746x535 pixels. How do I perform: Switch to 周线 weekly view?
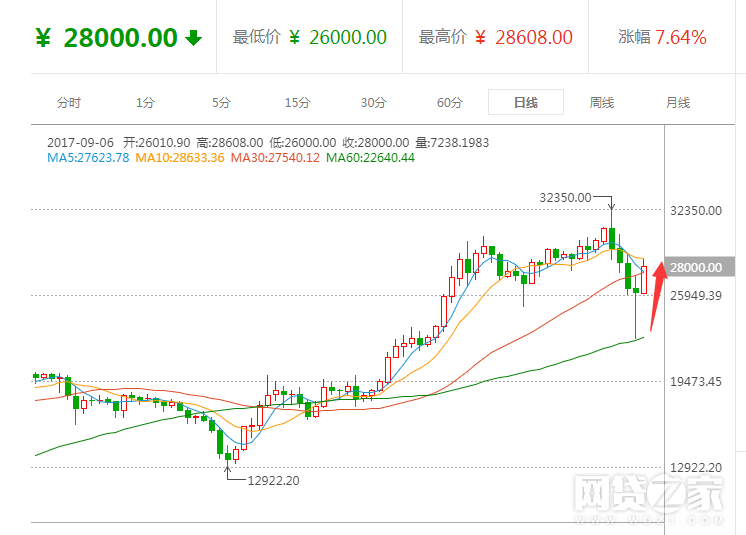[602, 102]
